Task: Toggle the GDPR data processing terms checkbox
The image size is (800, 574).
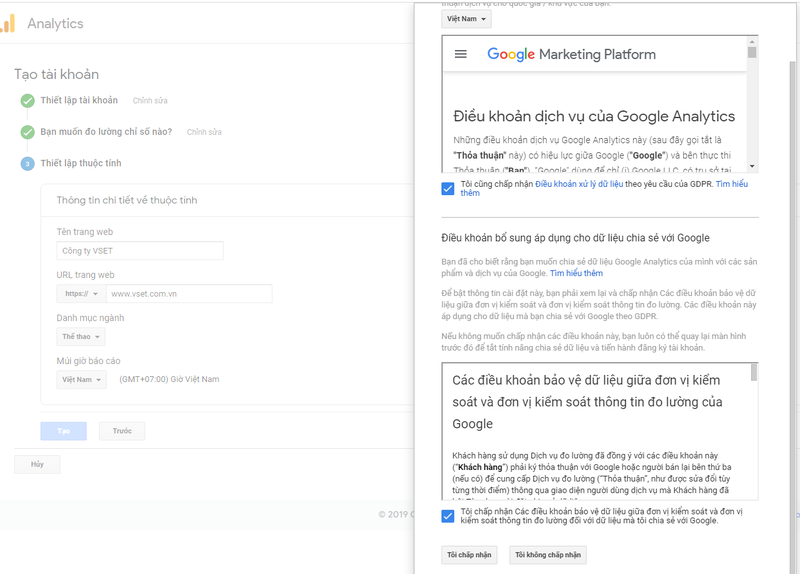Action: click(447, 188)
